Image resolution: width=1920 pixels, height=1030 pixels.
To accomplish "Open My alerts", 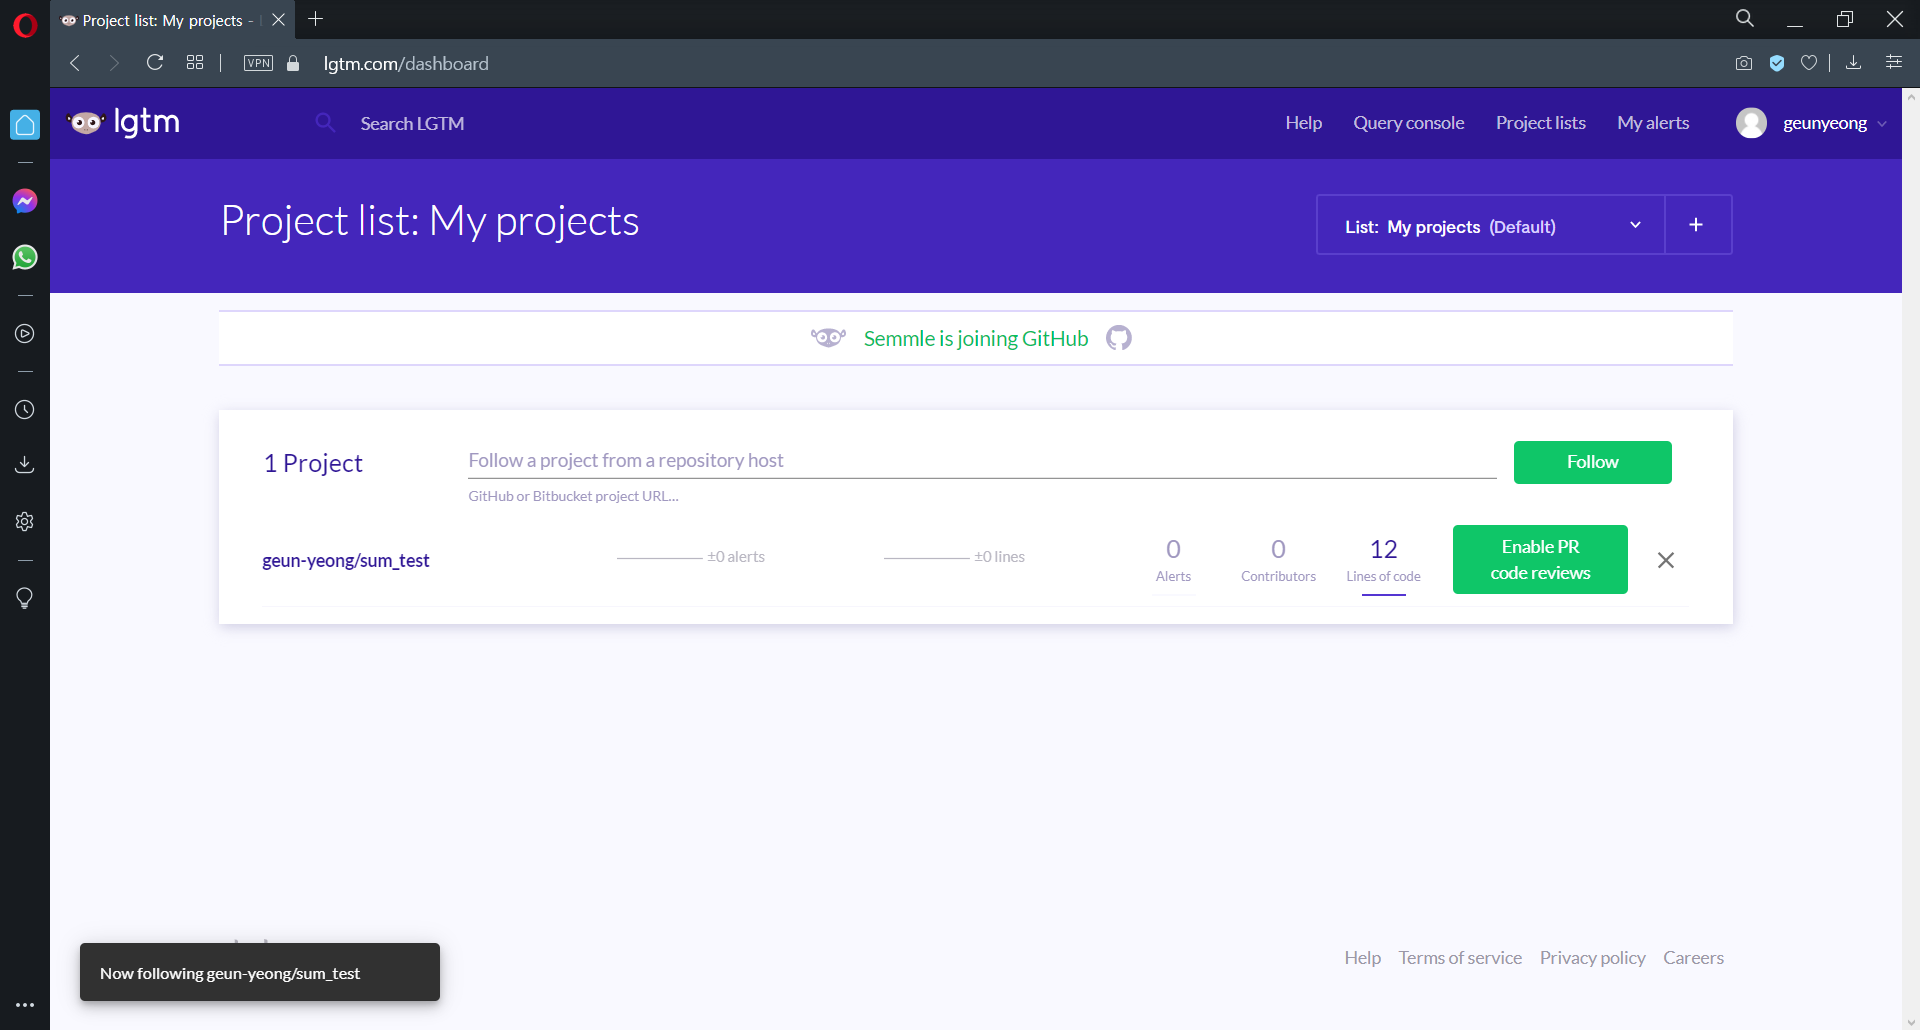I will [x=1653, y=123].
